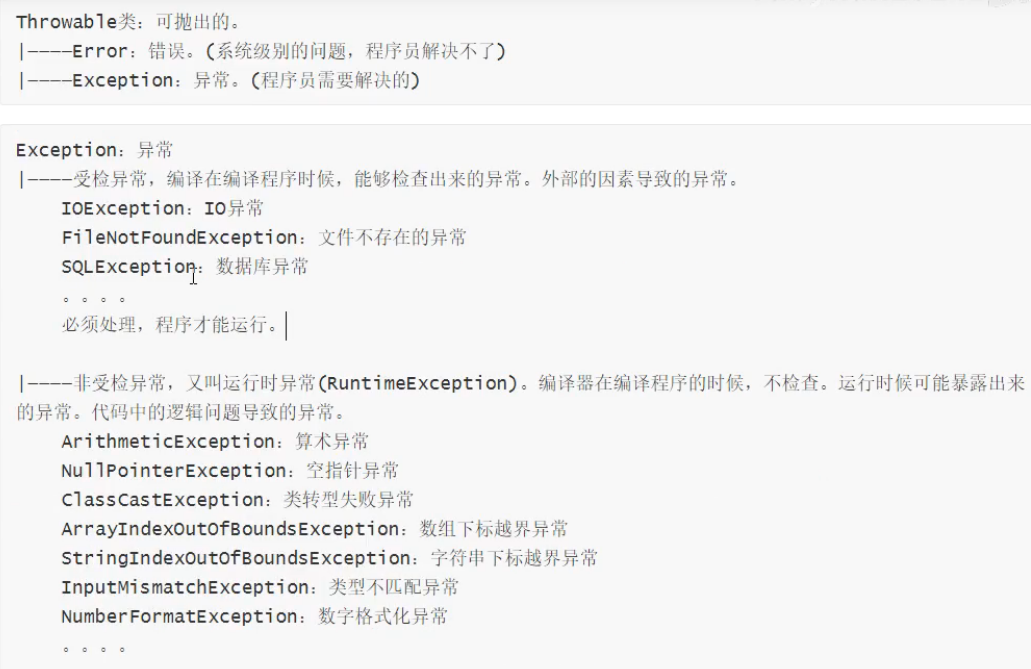Click the ArithmeticException line
The height and width of the screenshot is (669, 1031).
coord(214,441)
